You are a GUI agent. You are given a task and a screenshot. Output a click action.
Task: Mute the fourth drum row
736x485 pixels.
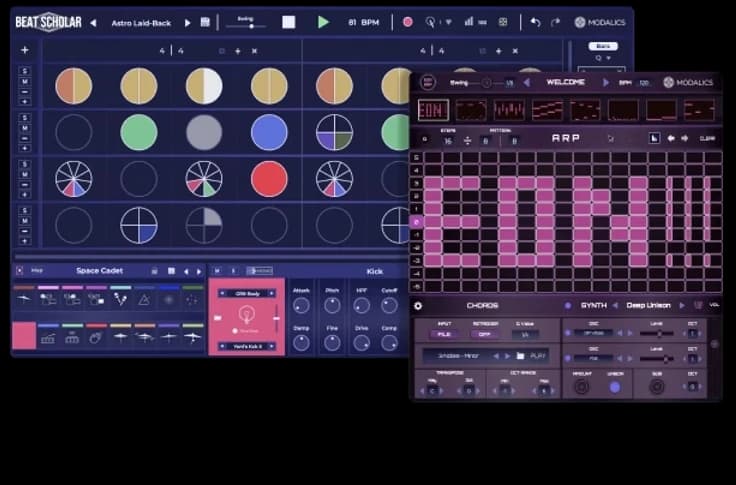(x=24, y=221)
